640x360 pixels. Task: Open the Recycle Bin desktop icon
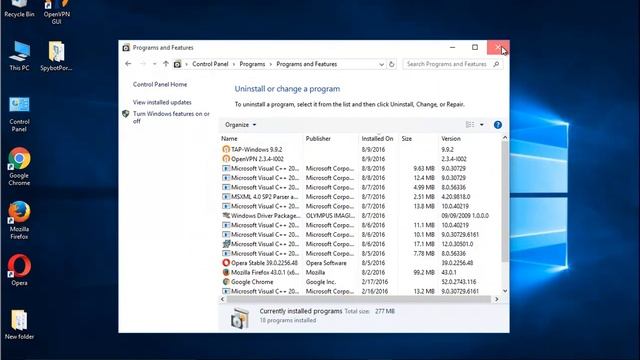pyautogui.click(x=19, y=9)
